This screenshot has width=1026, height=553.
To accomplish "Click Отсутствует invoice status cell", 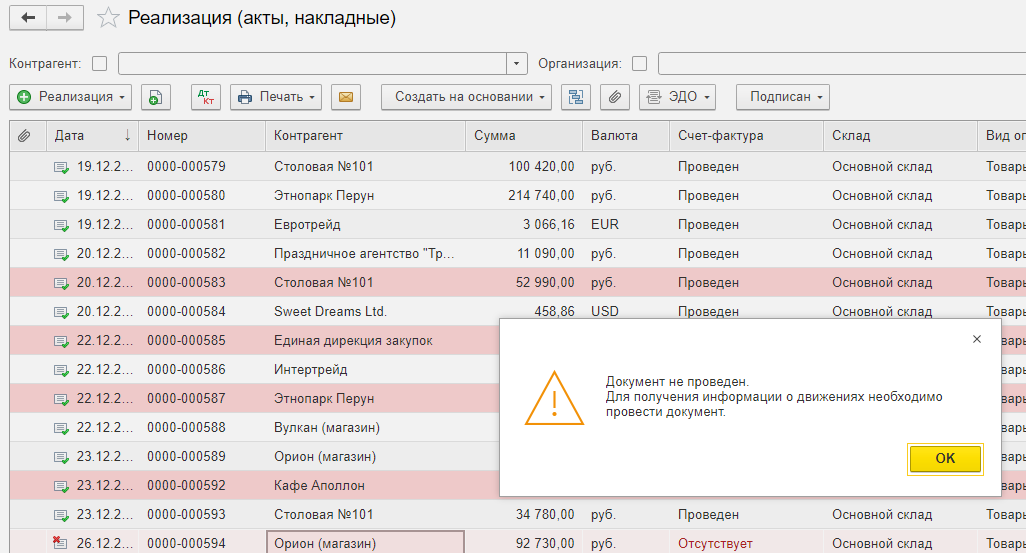I will point(746,543).
